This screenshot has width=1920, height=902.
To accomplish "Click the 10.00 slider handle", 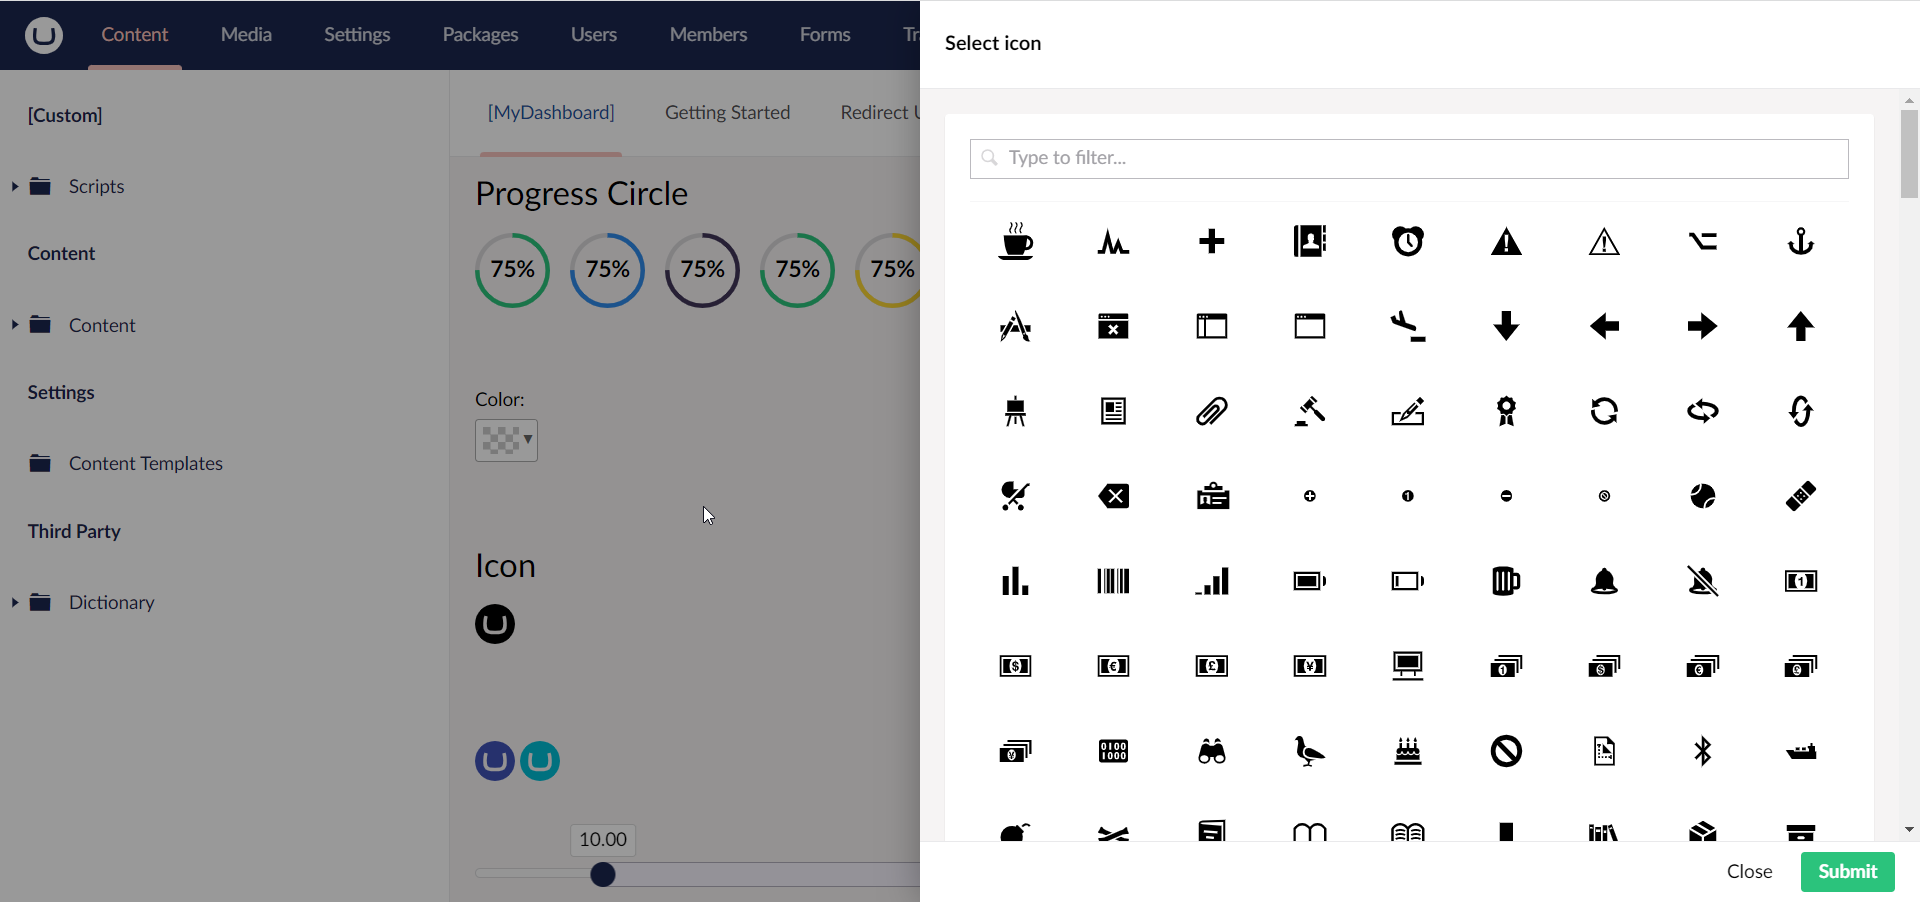I will point(603,875).
